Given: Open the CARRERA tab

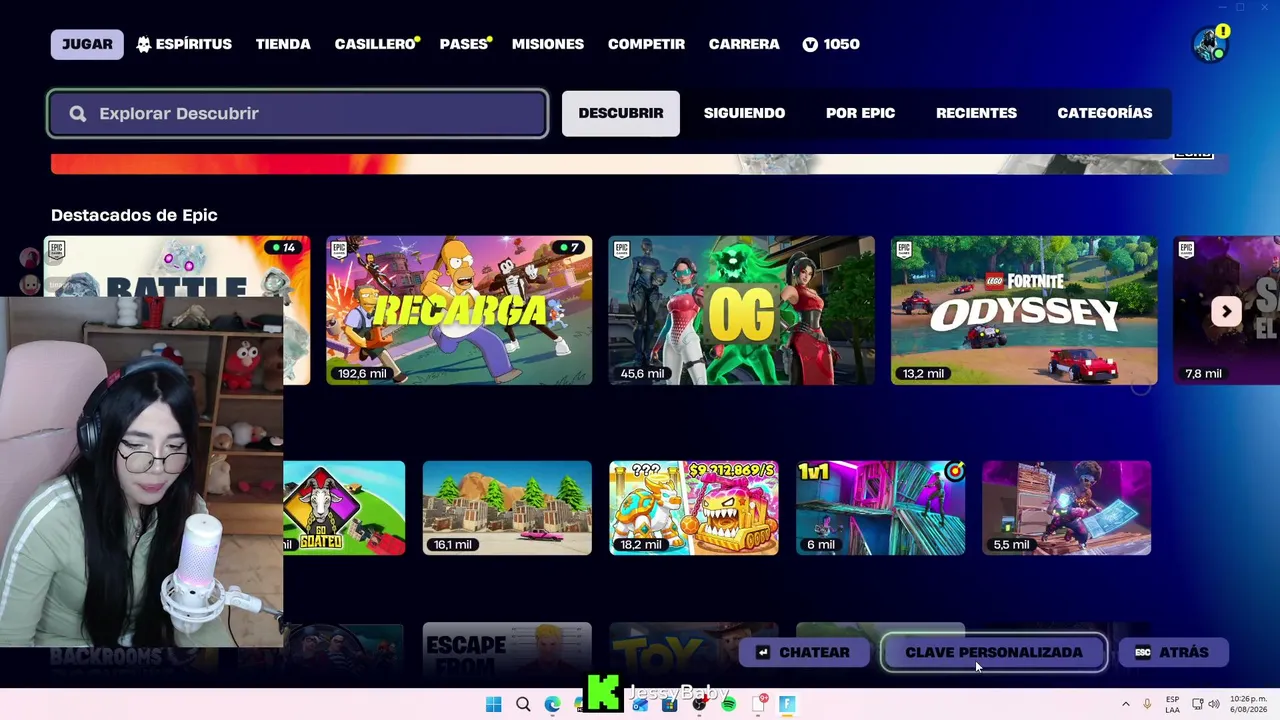Looking at the screenshot, I should (x=744, y=44).
